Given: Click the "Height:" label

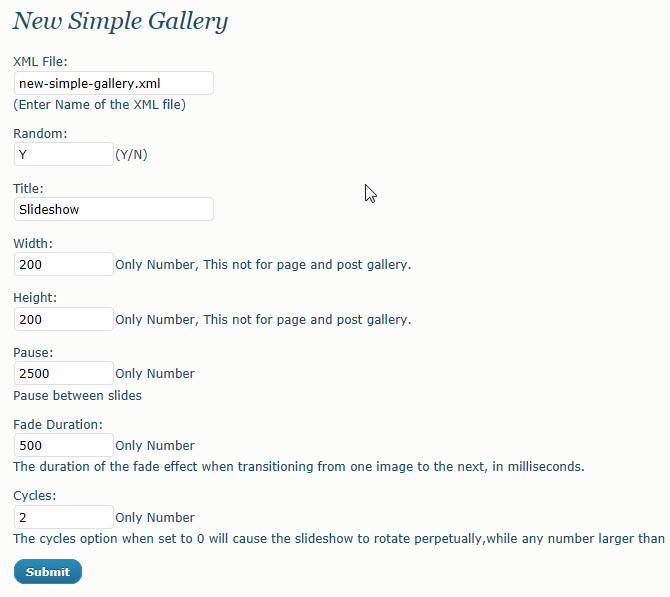Looking at the screenshot, I should pos(35,297).
